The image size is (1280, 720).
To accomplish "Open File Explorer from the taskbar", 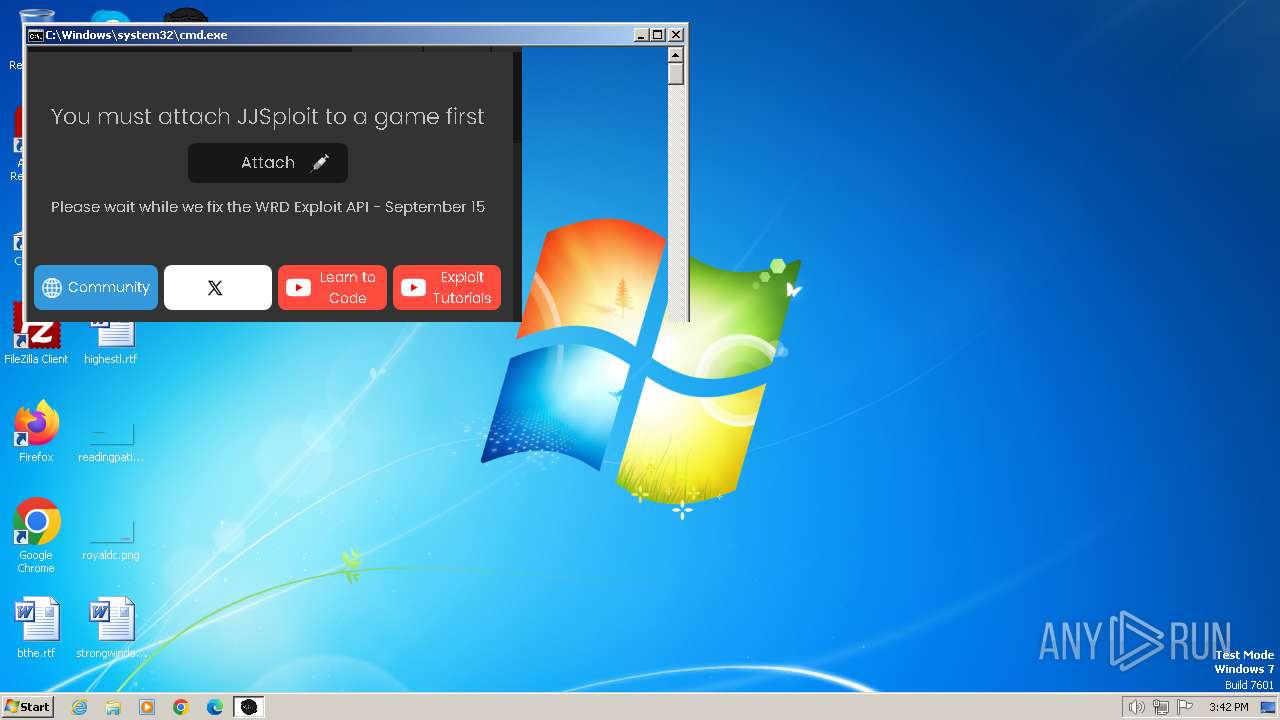I will (x=113, y=707).
